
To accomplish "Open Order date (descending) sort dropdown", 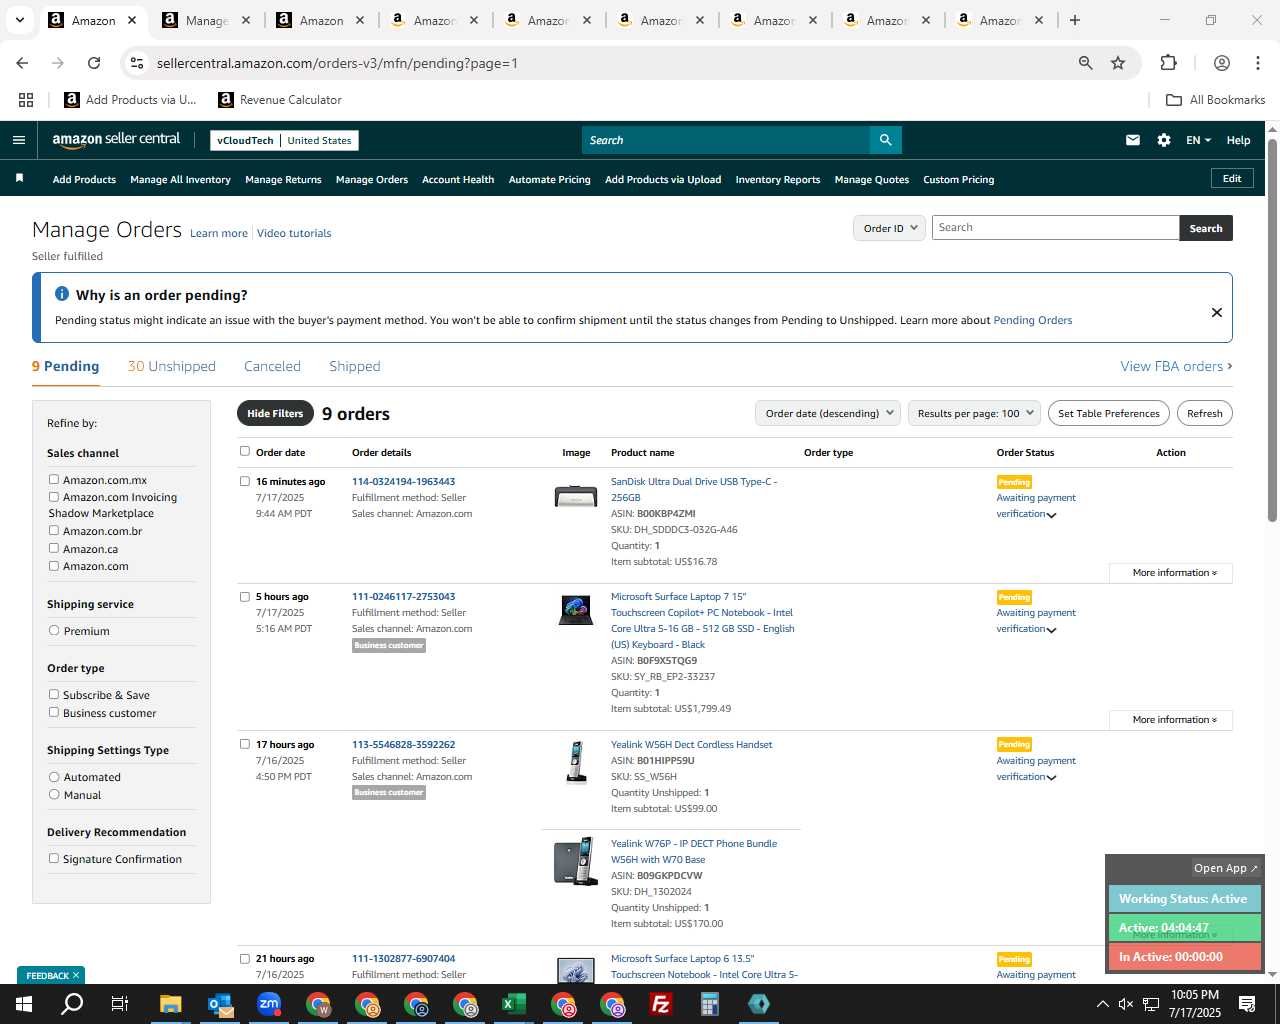I will [x=828, y=413].
